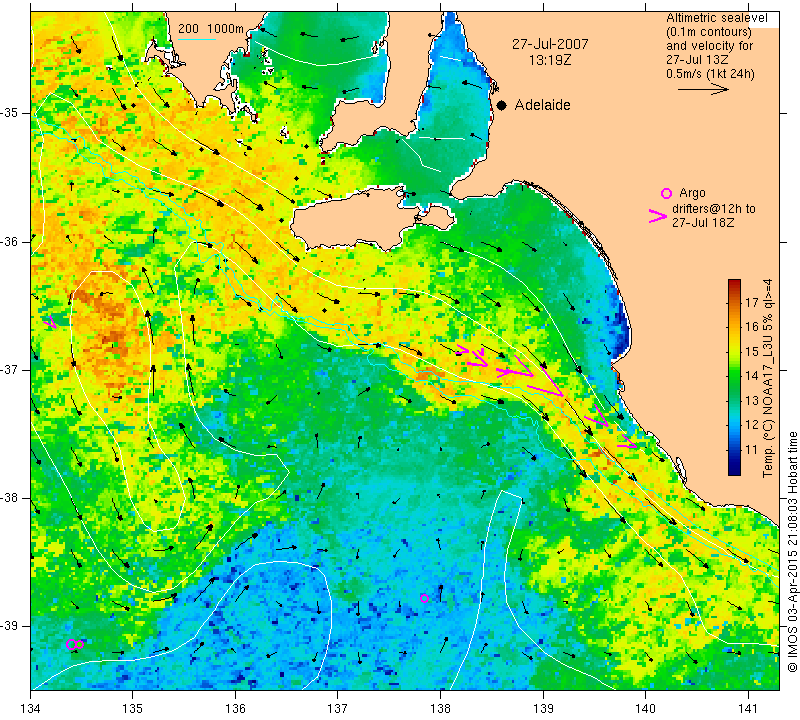The height and width of the screenshot is (720, 800).
Task: Click the magenta drifter arrowhead legend symbol
Action: tap(658, 216)
